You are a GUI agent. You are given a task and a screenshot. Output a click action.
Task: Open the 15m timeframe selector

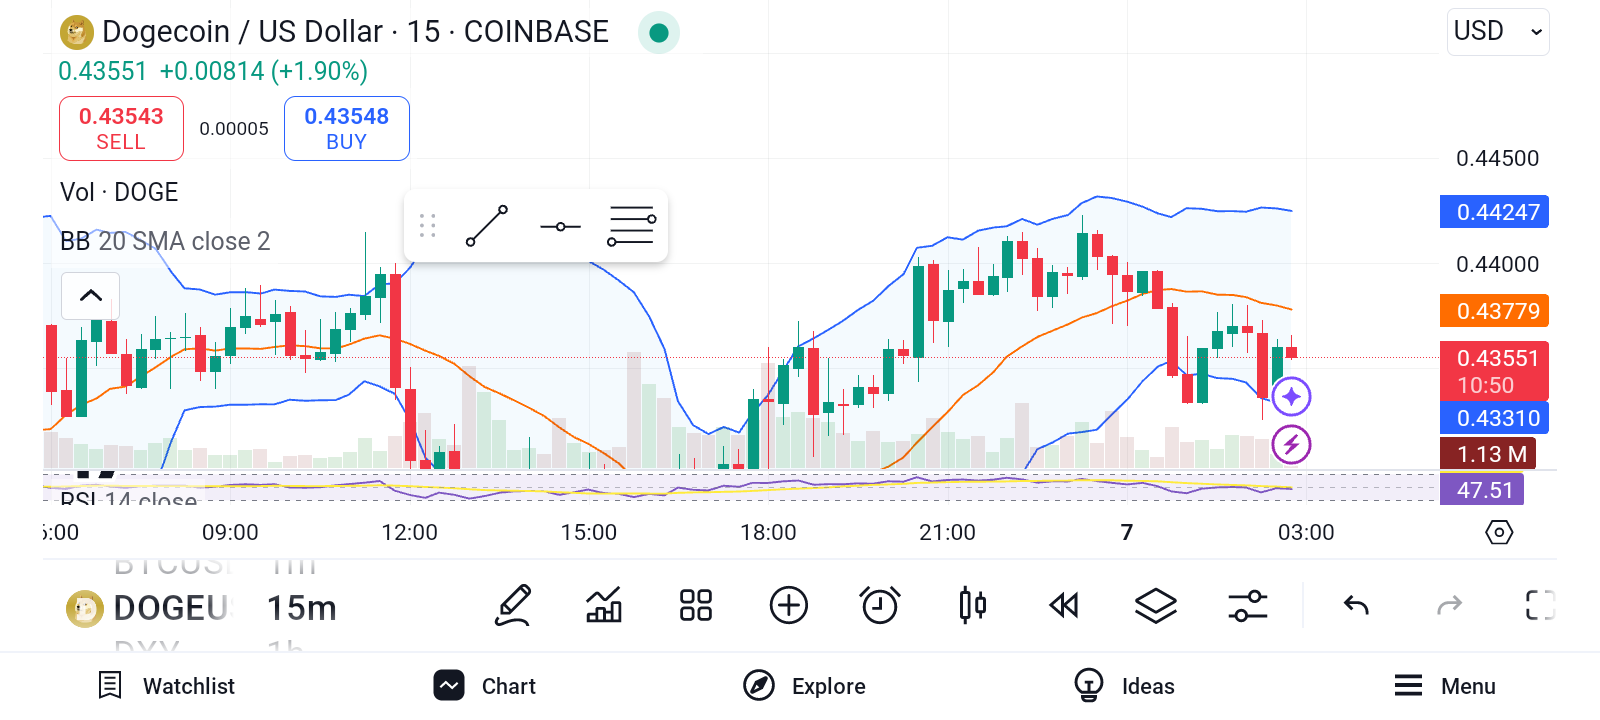pyautogui.click(x=301, y=608)
